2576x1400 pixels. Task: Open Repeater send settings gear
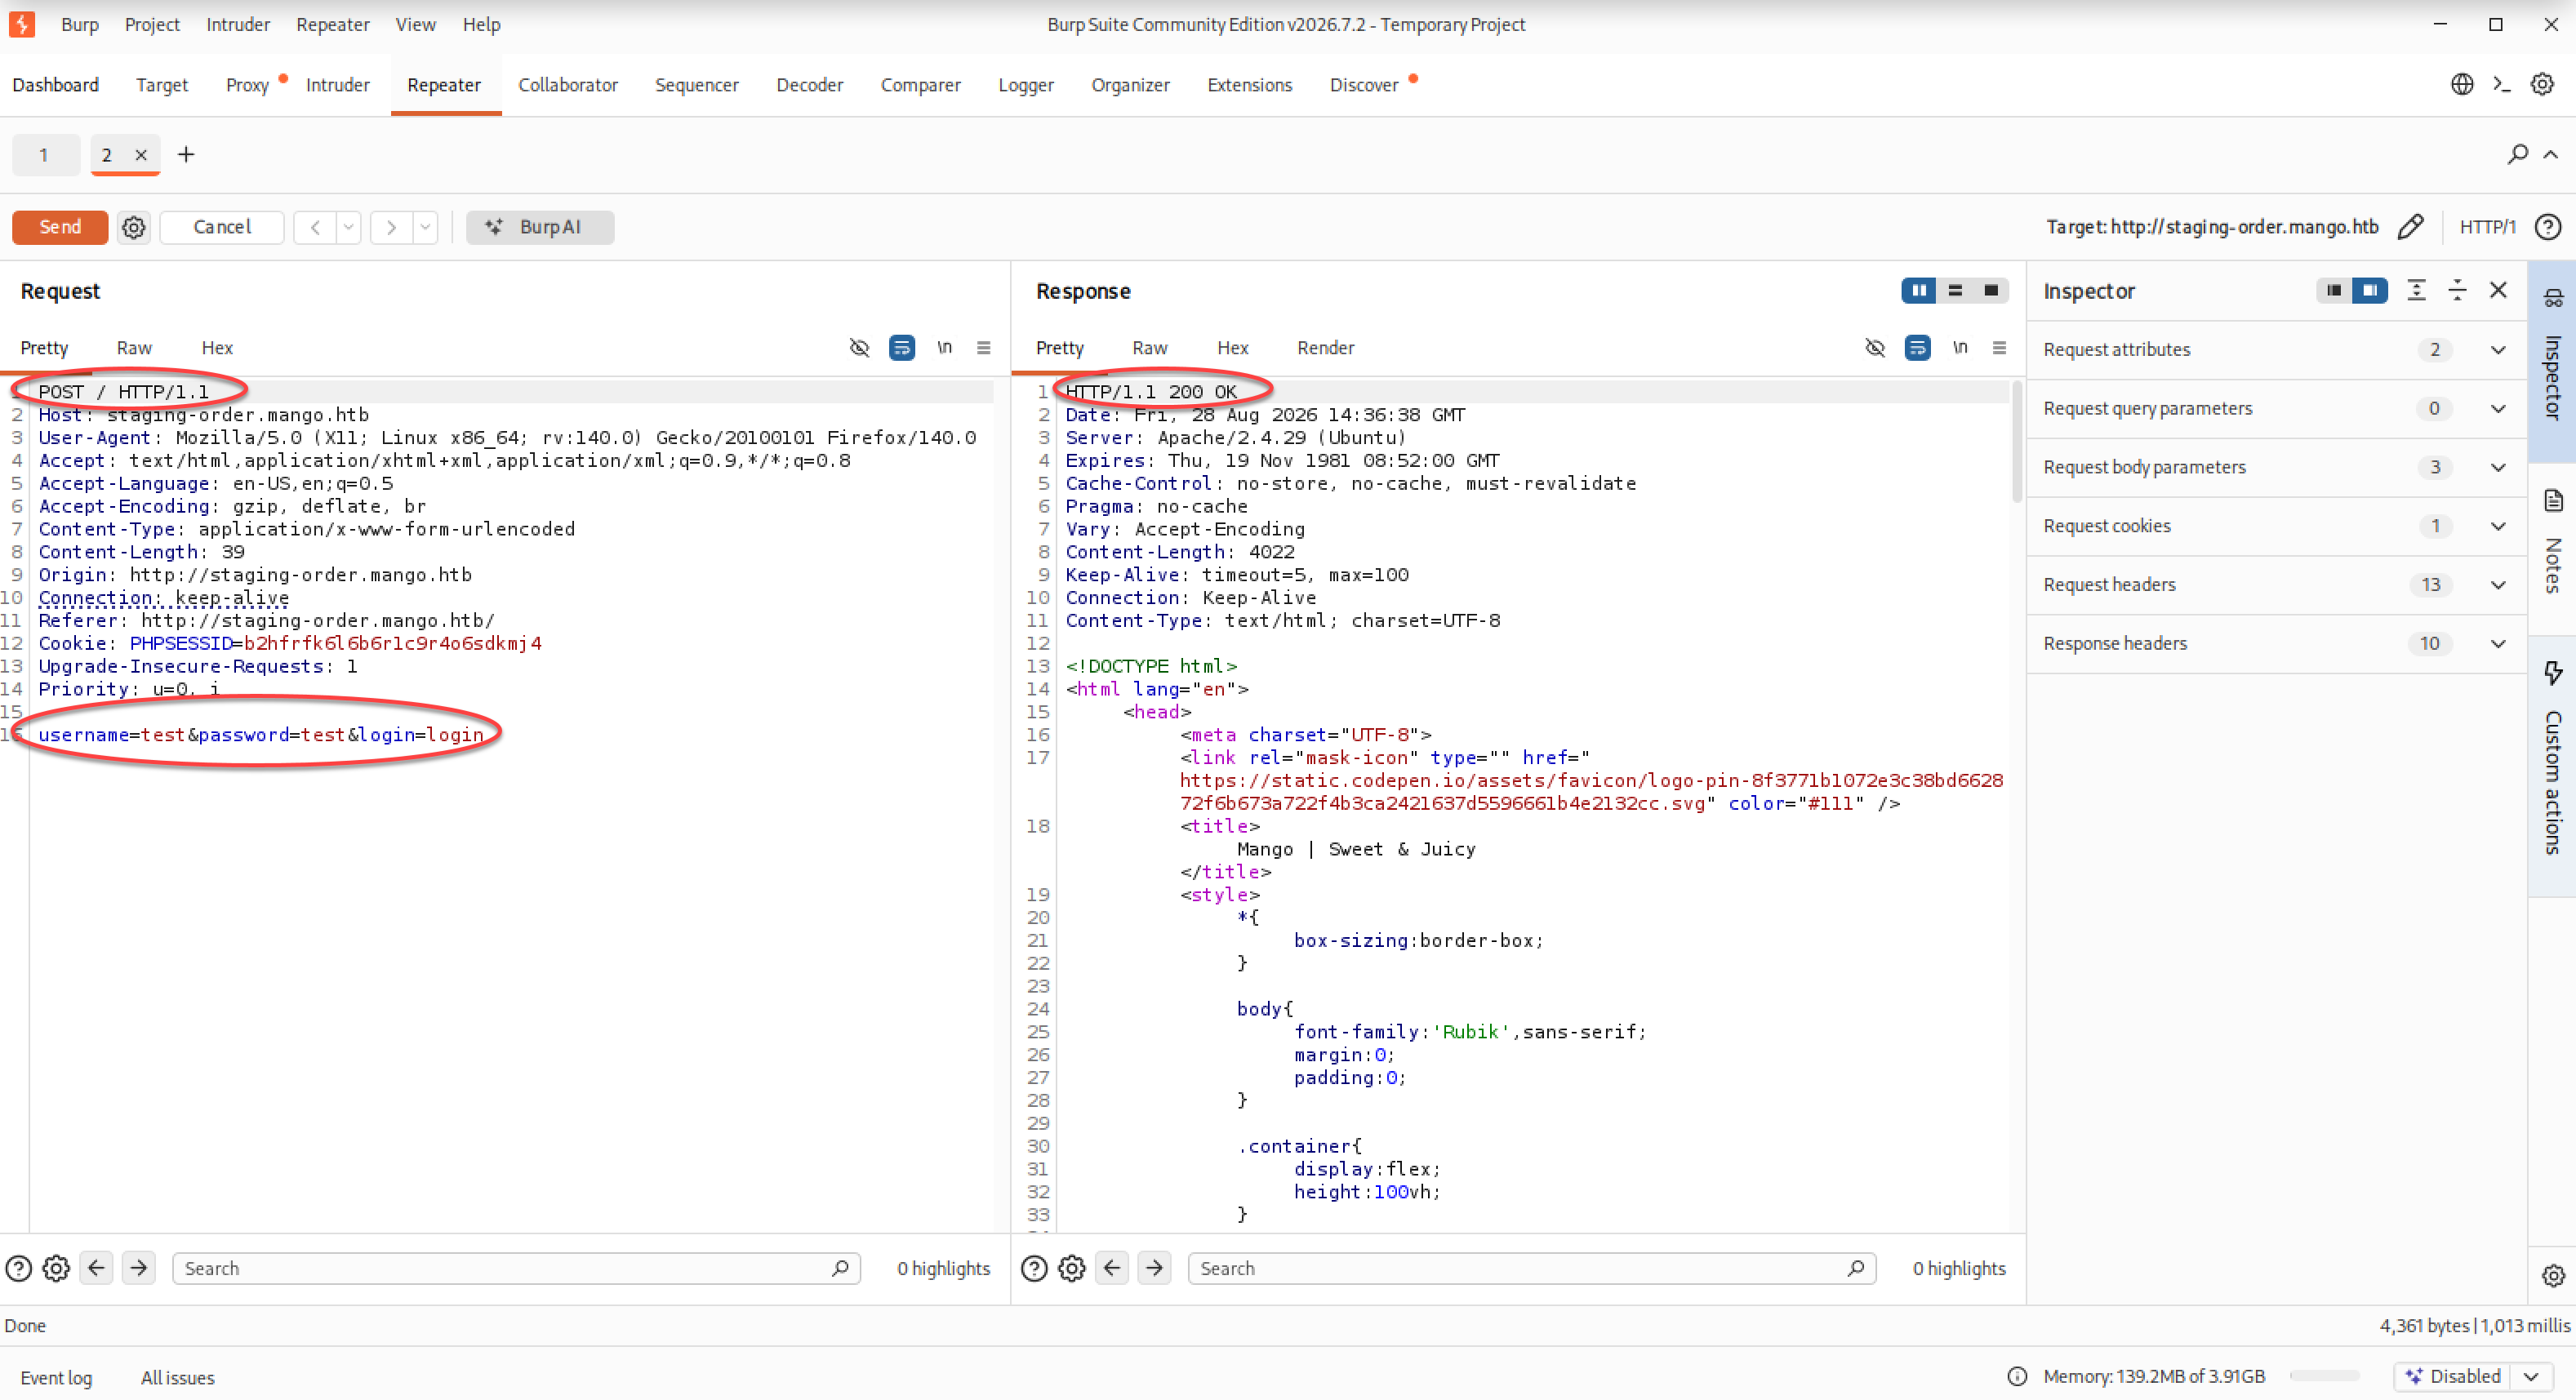point(133,227)
